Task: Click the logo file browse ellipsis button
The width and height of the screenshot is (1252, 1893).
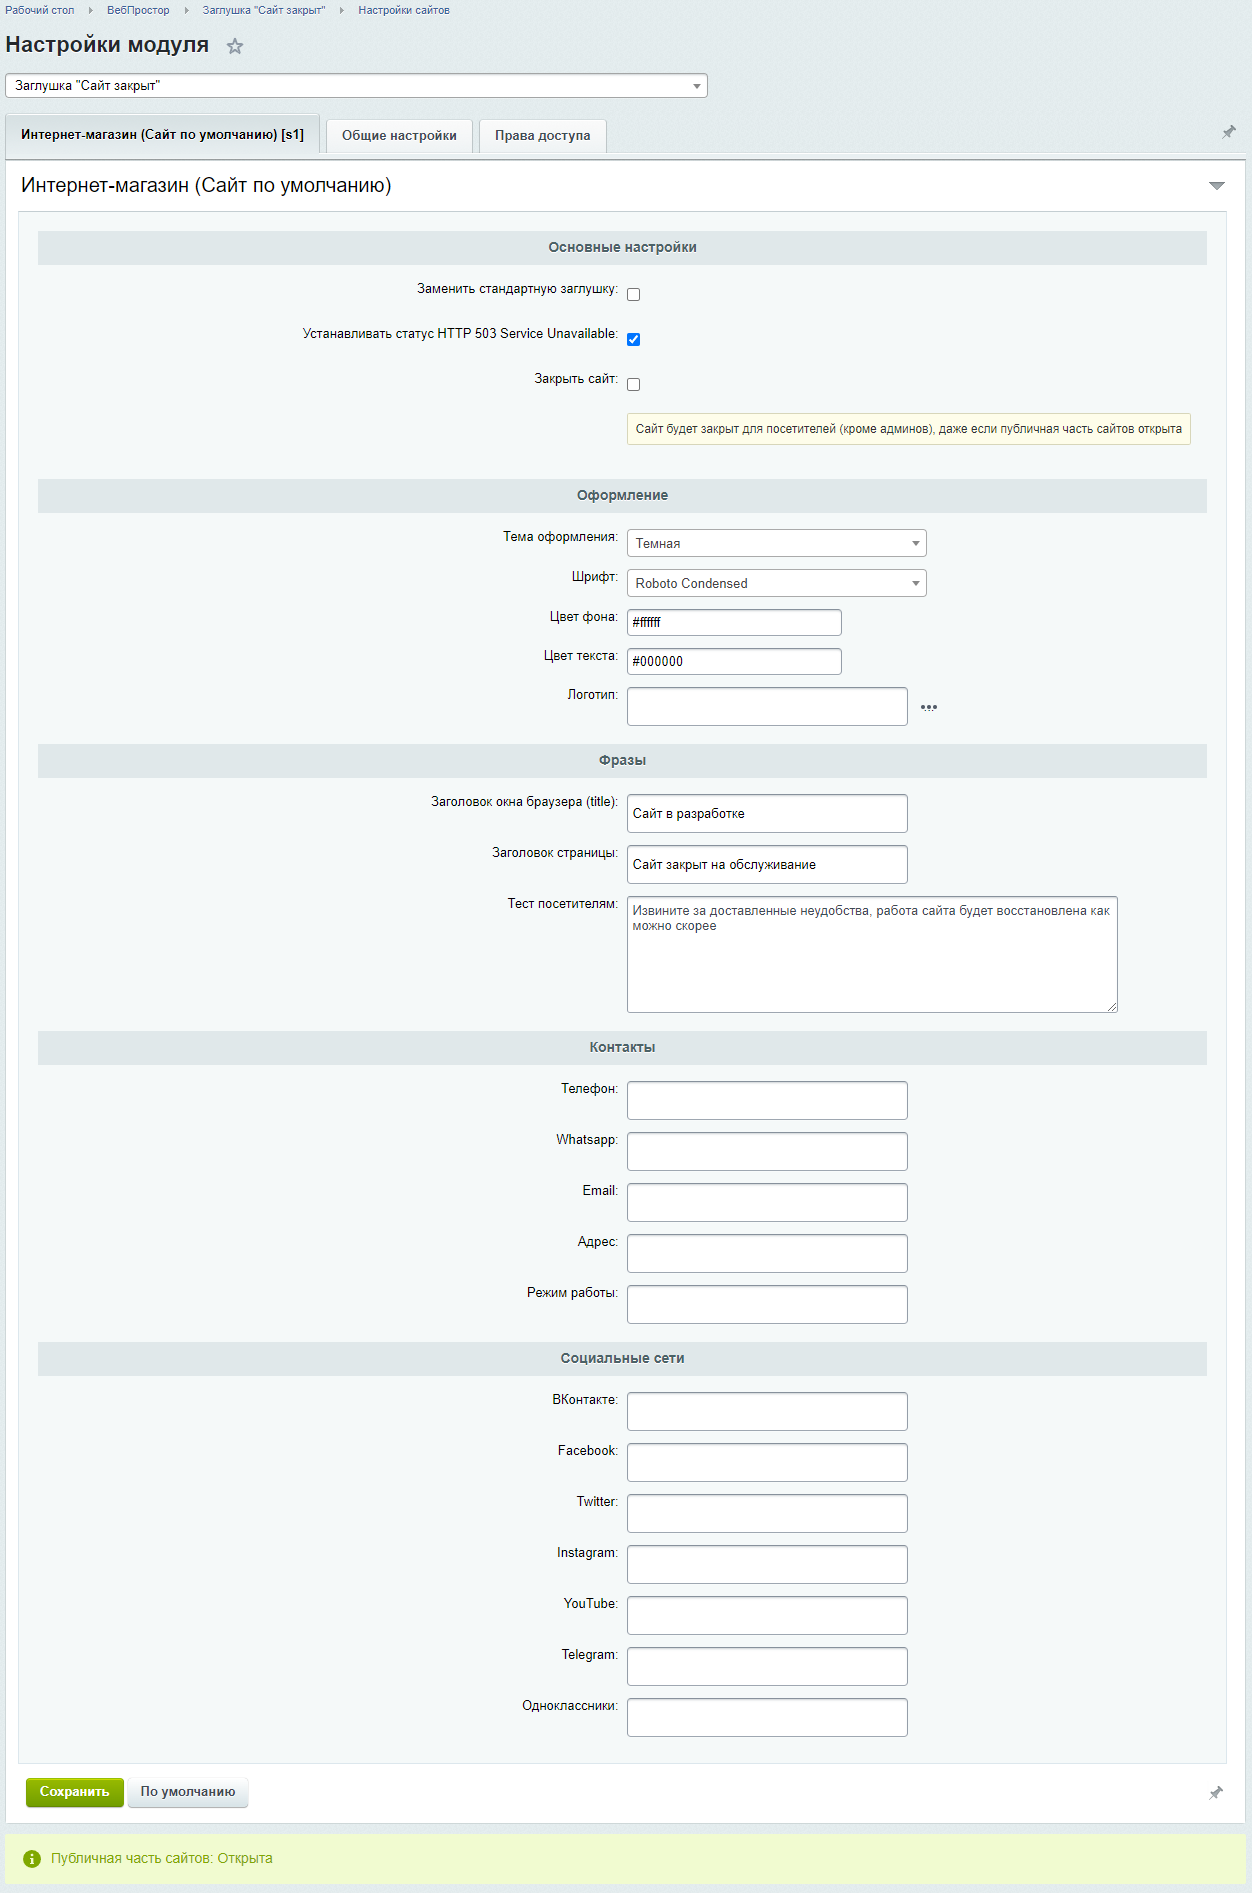Action: (x=929, y=707)
